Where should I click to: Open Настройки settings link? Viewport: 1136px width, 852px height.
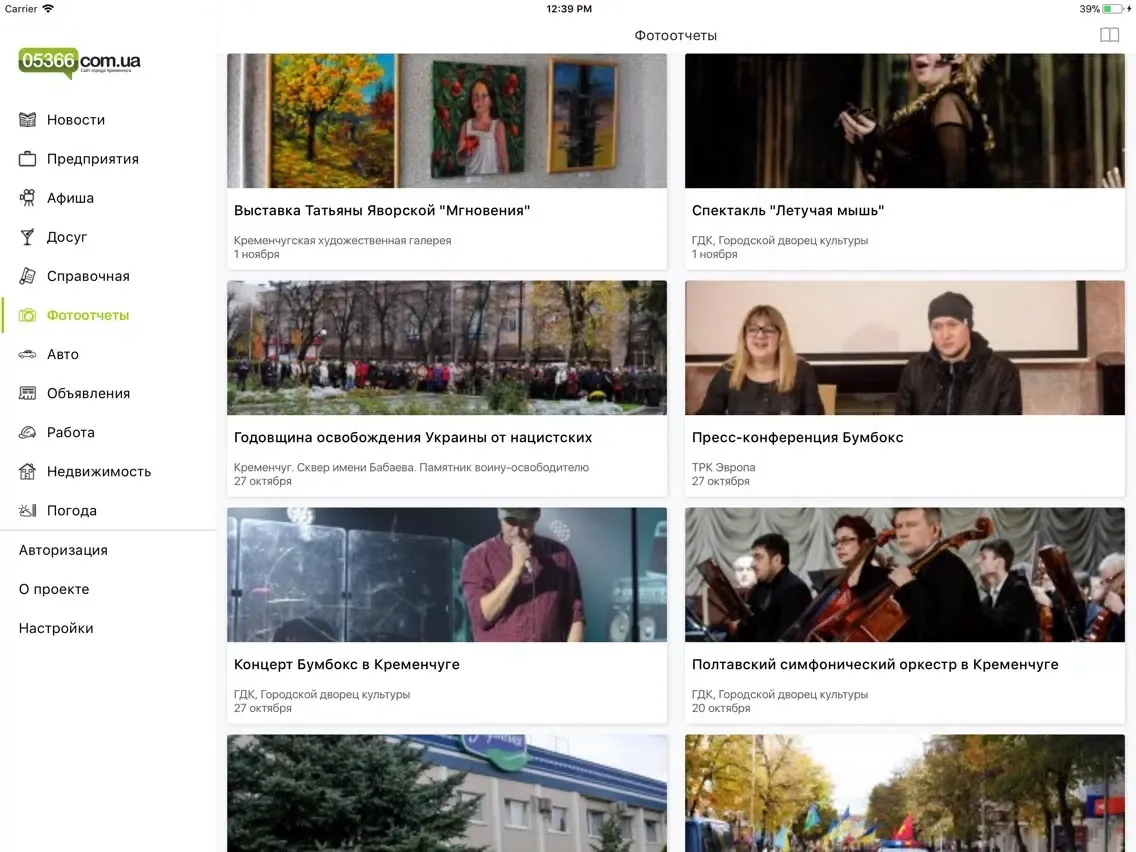click(x=56, y=628)
